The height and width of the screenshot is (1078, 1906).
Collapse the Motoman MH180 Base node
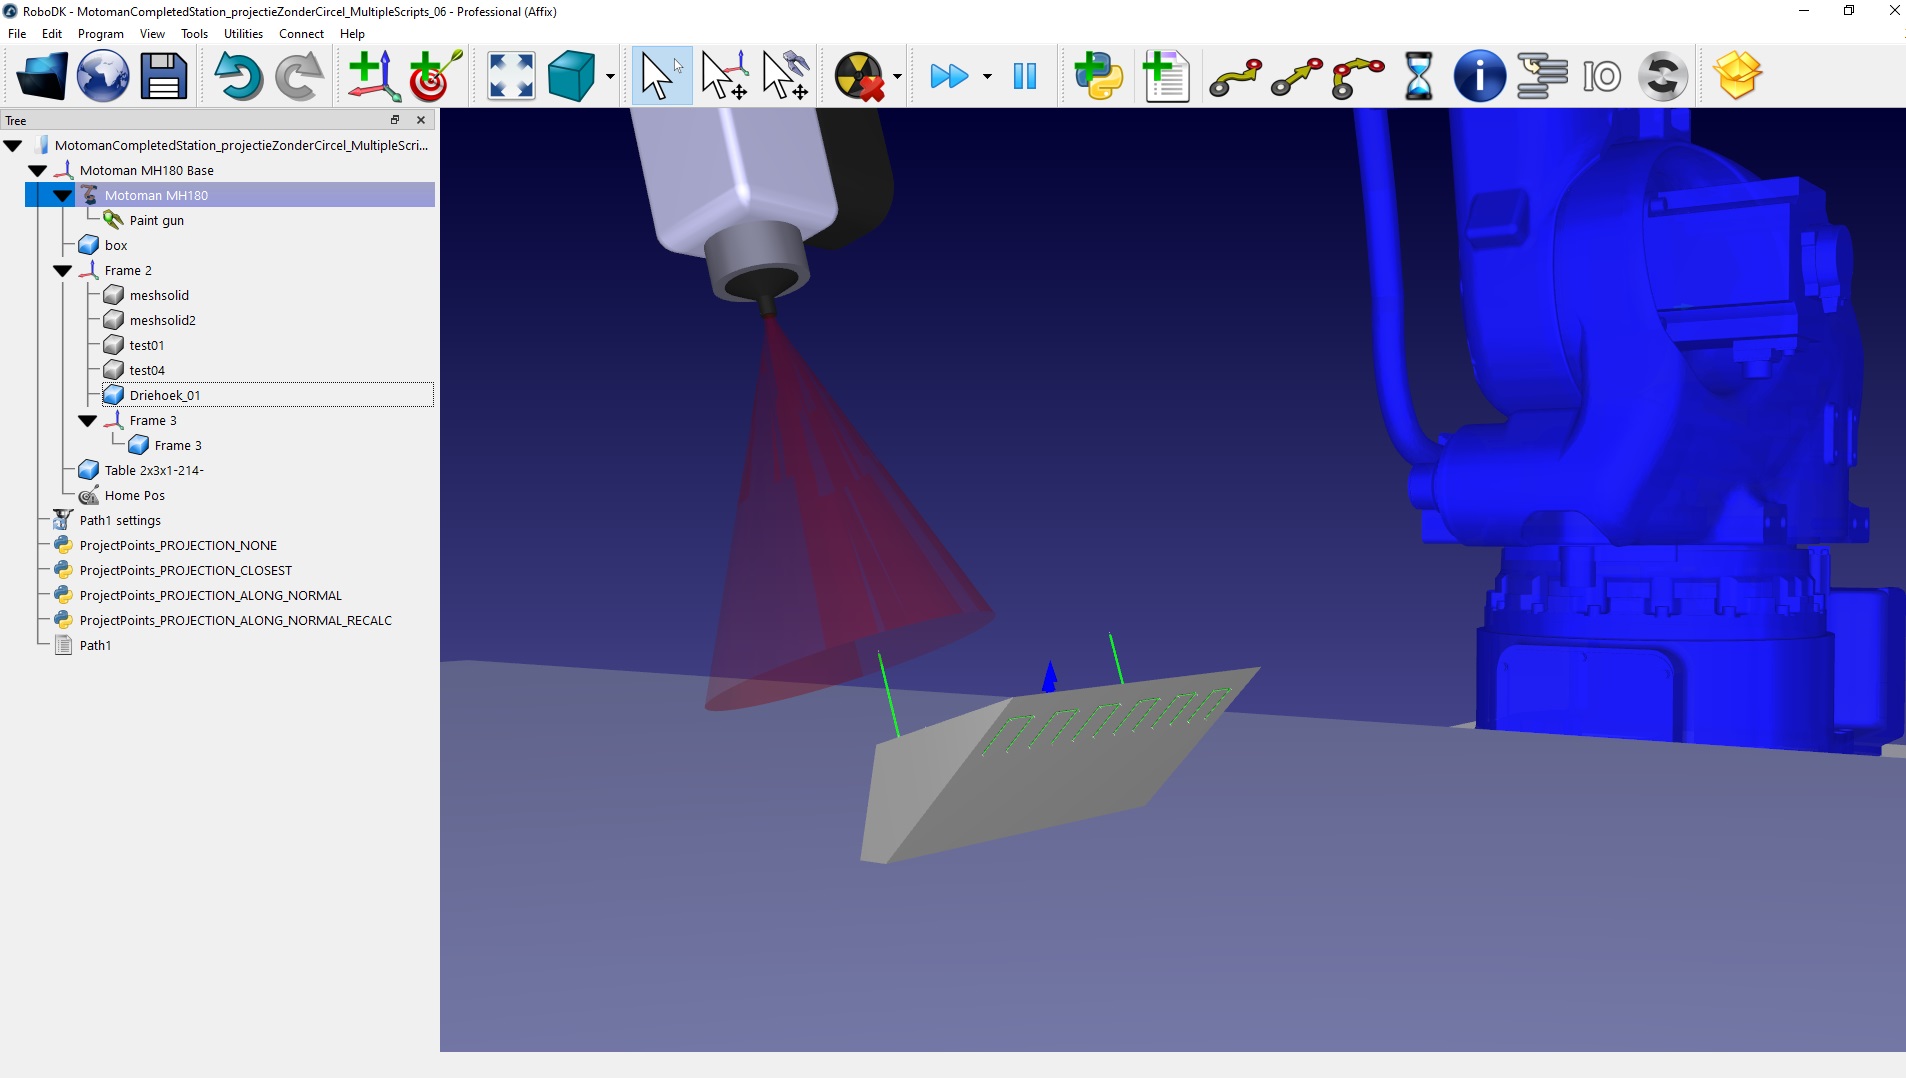pyautogui.click(x=38, y=171)
